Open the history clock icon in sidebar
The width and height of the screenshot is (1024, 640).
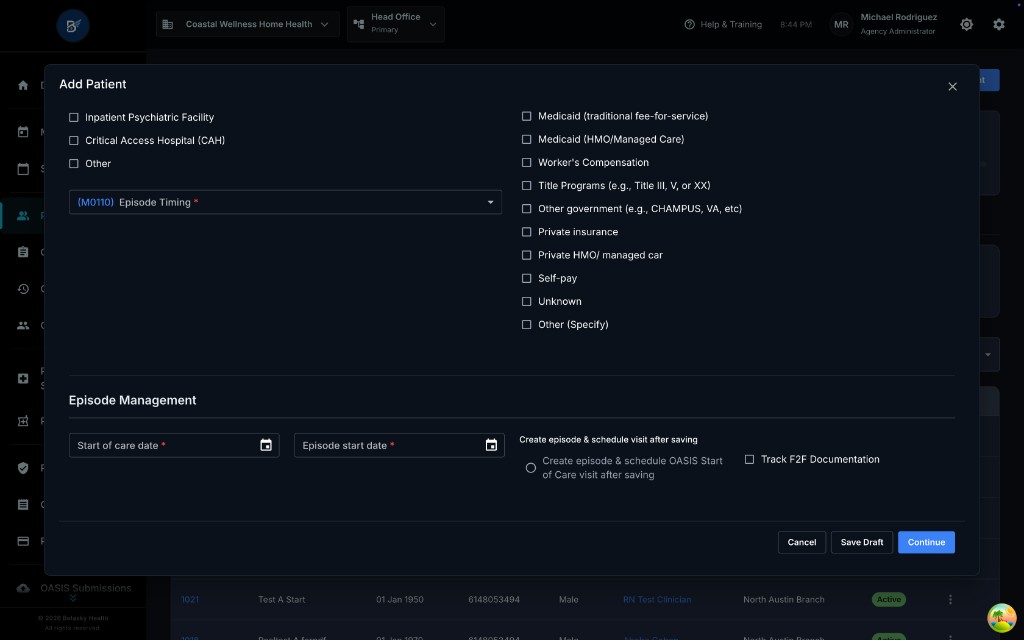[23, 289]
